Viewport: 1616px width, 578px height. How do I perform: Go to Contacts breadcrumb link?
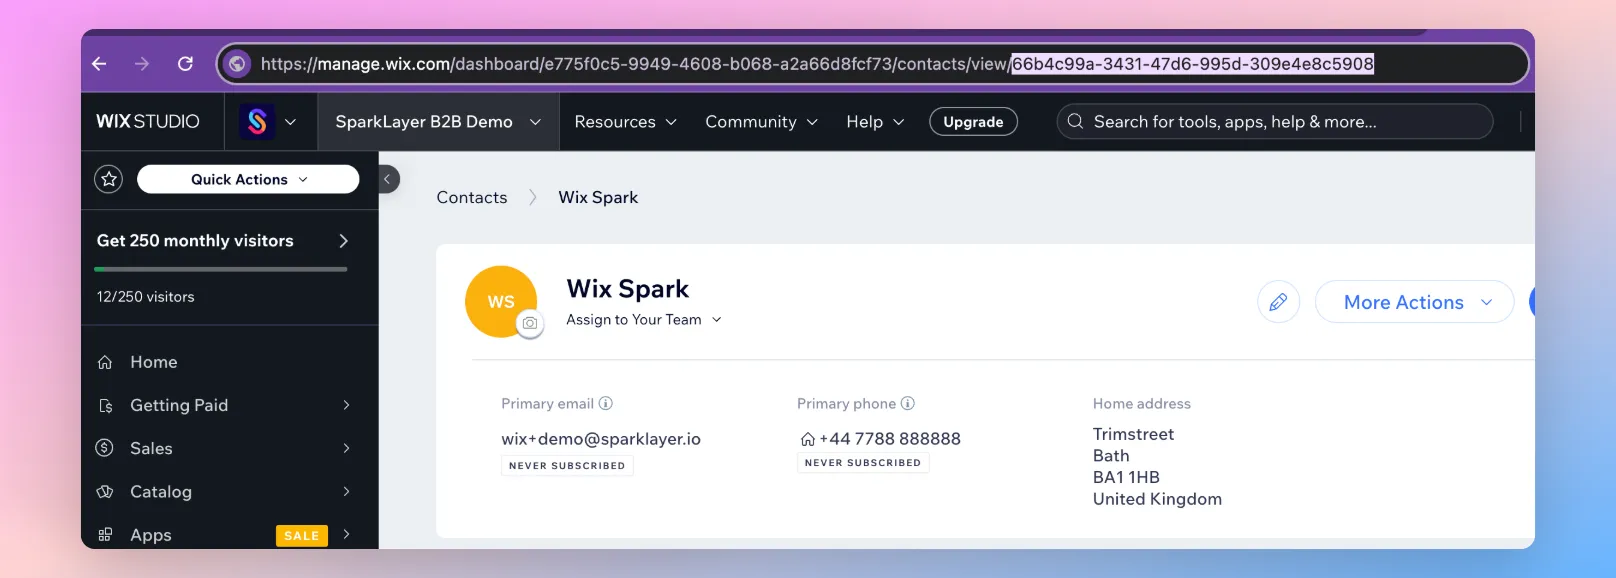click(472, 198)
